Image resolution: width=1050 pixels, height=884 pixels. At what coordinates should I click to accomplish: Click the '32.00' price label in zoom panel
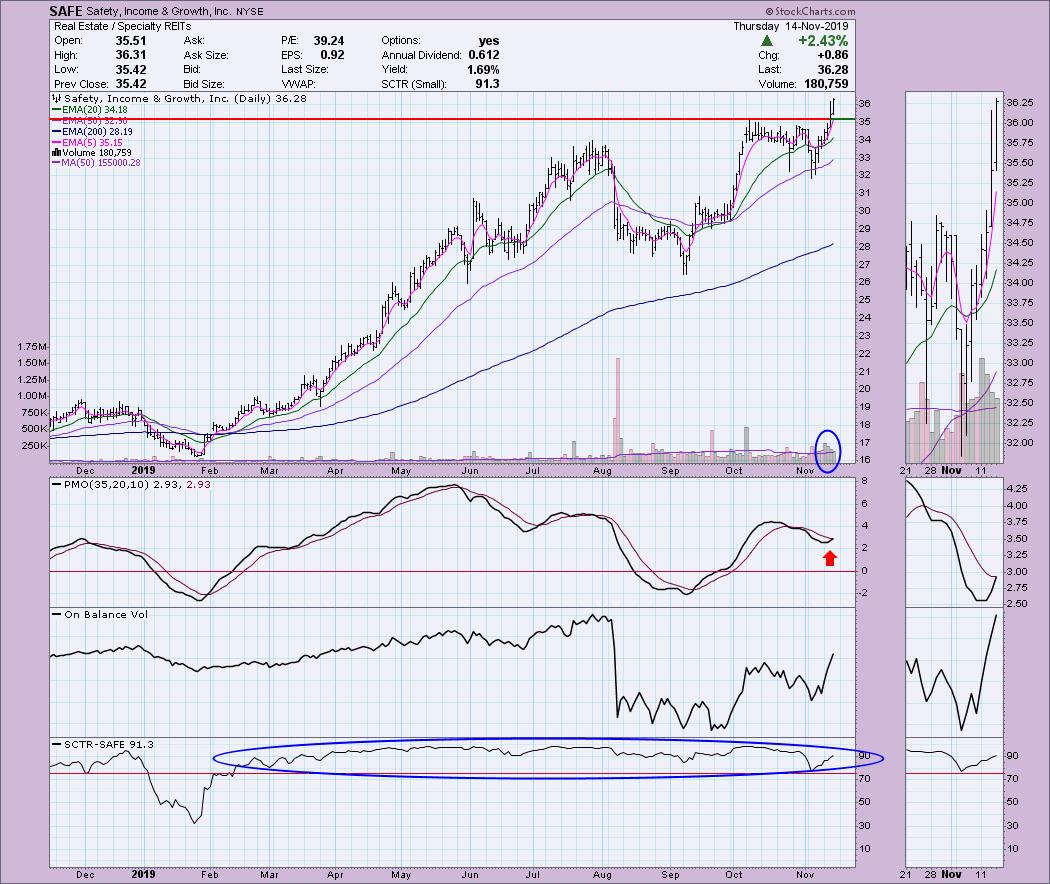tap(1020, 443)
